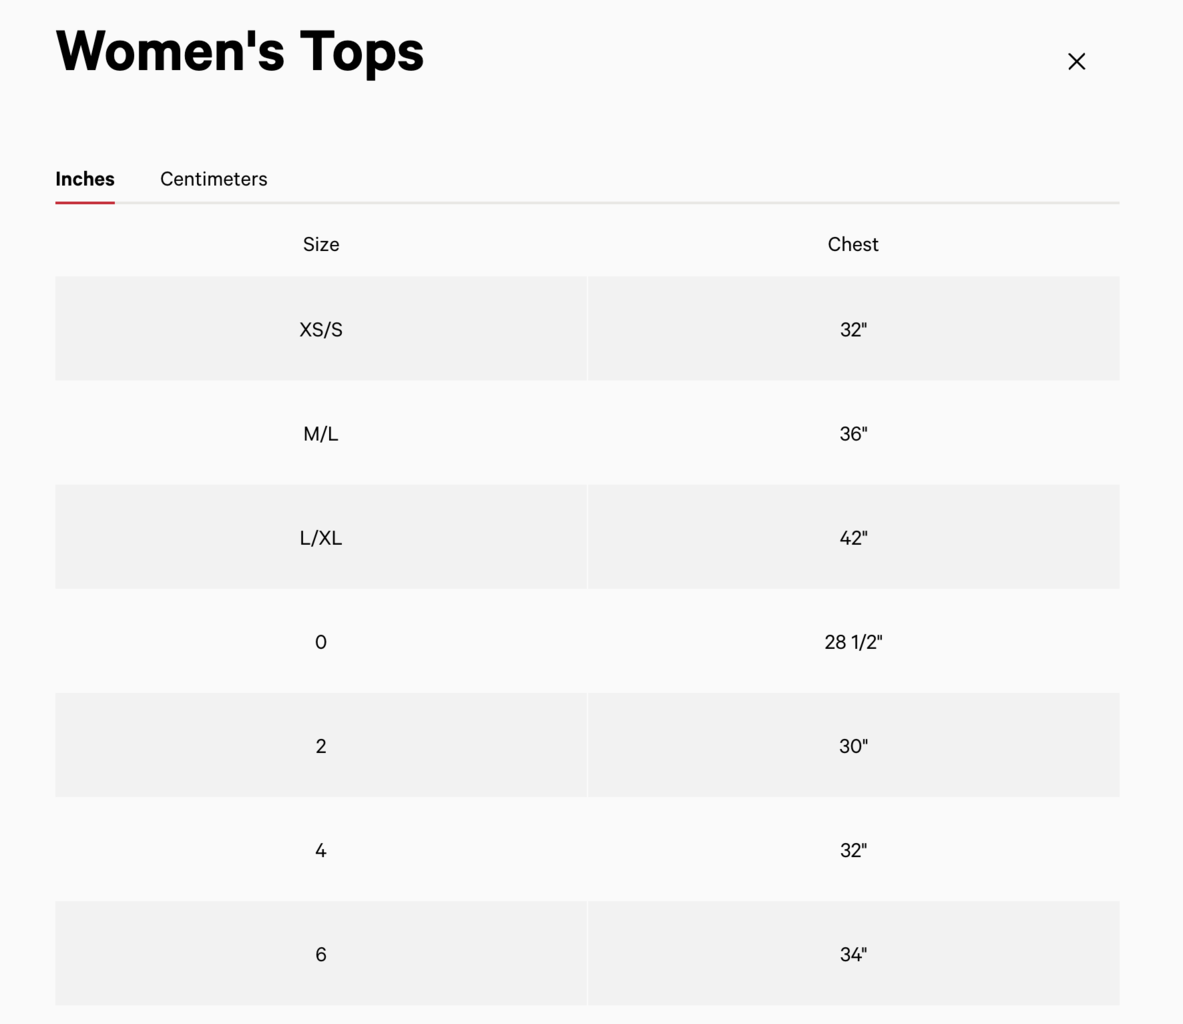This screenshot has height=1024, width=1183.
Task: Click the 36" chest value for M/L
Action: [852, 433]
